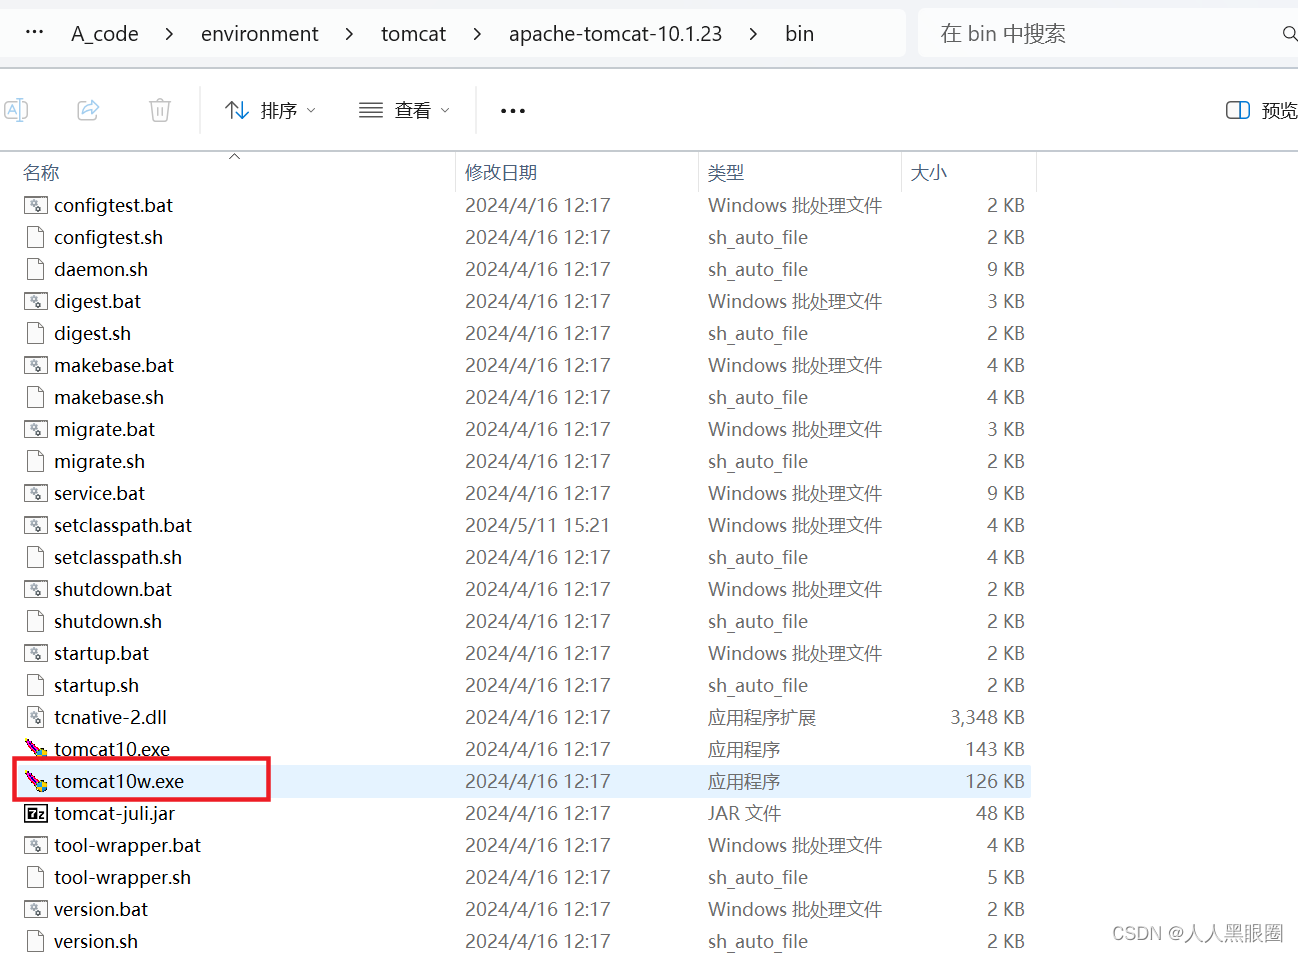This screenshot has width=1298, height=953.
Task: Sort by 名称 column header
Action: point(42,173)
